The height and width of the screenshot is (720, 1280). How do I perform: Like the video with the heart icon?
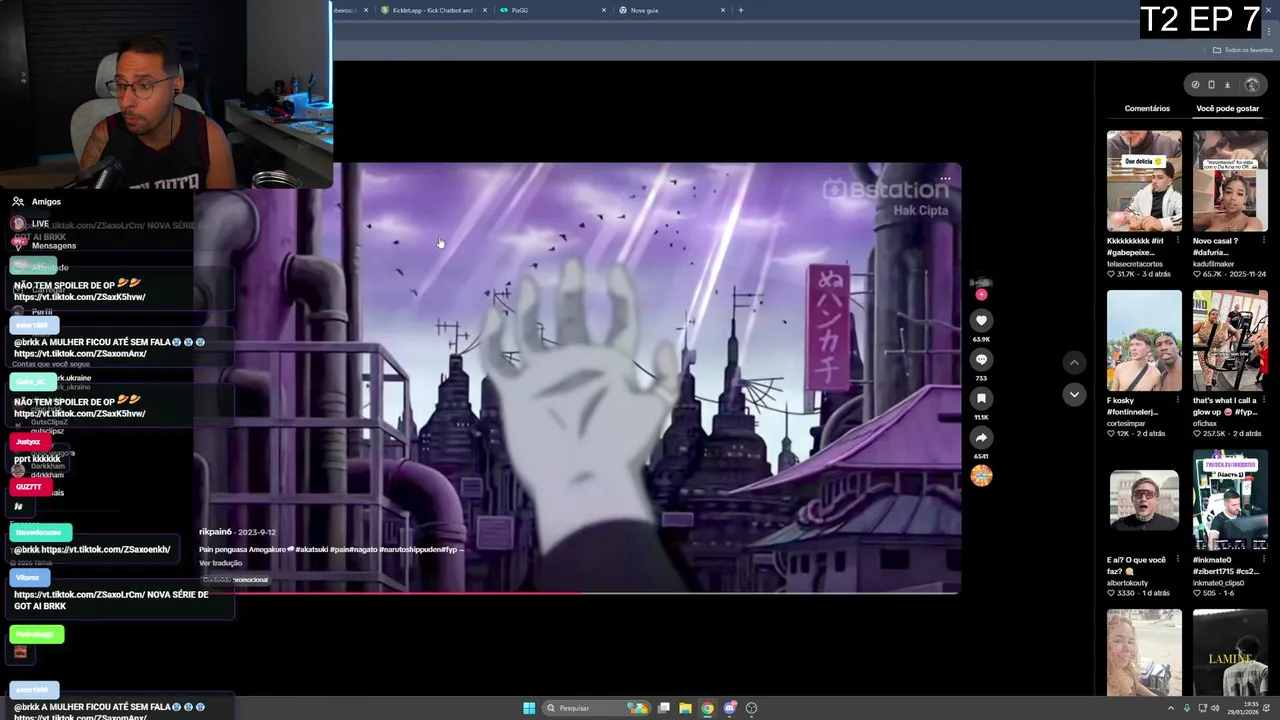pos(981,320)
